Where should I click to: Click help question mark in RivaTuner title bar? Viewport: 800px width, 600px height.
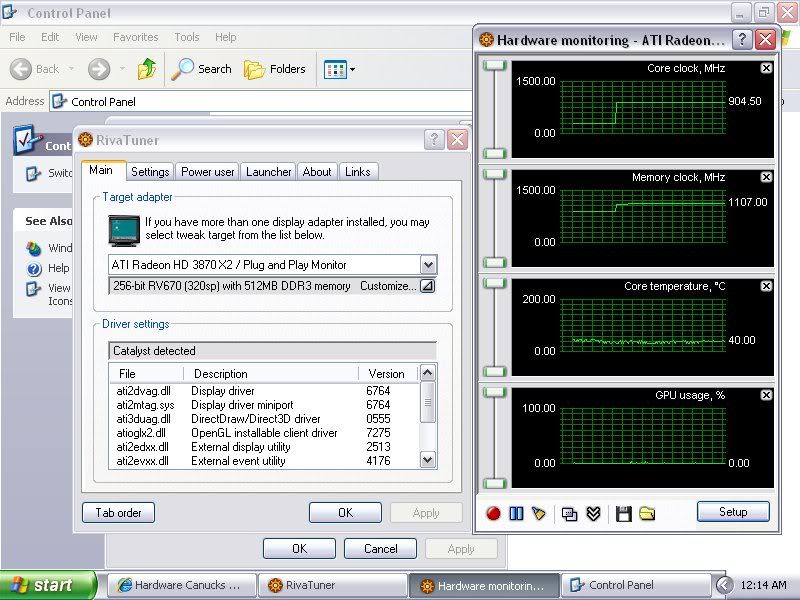click(x=434, y=139)
